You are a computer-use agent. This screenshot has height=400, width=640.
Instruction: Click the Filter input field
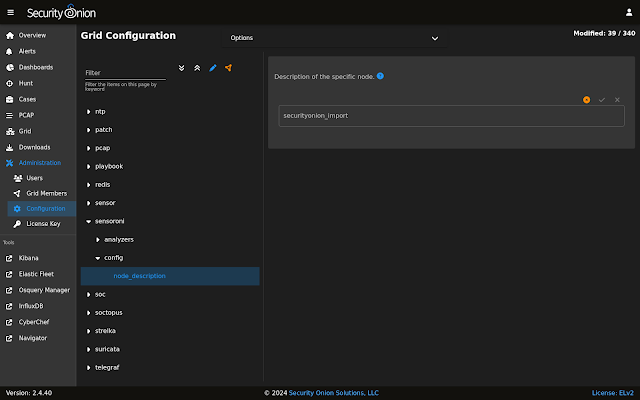(125, 73)
